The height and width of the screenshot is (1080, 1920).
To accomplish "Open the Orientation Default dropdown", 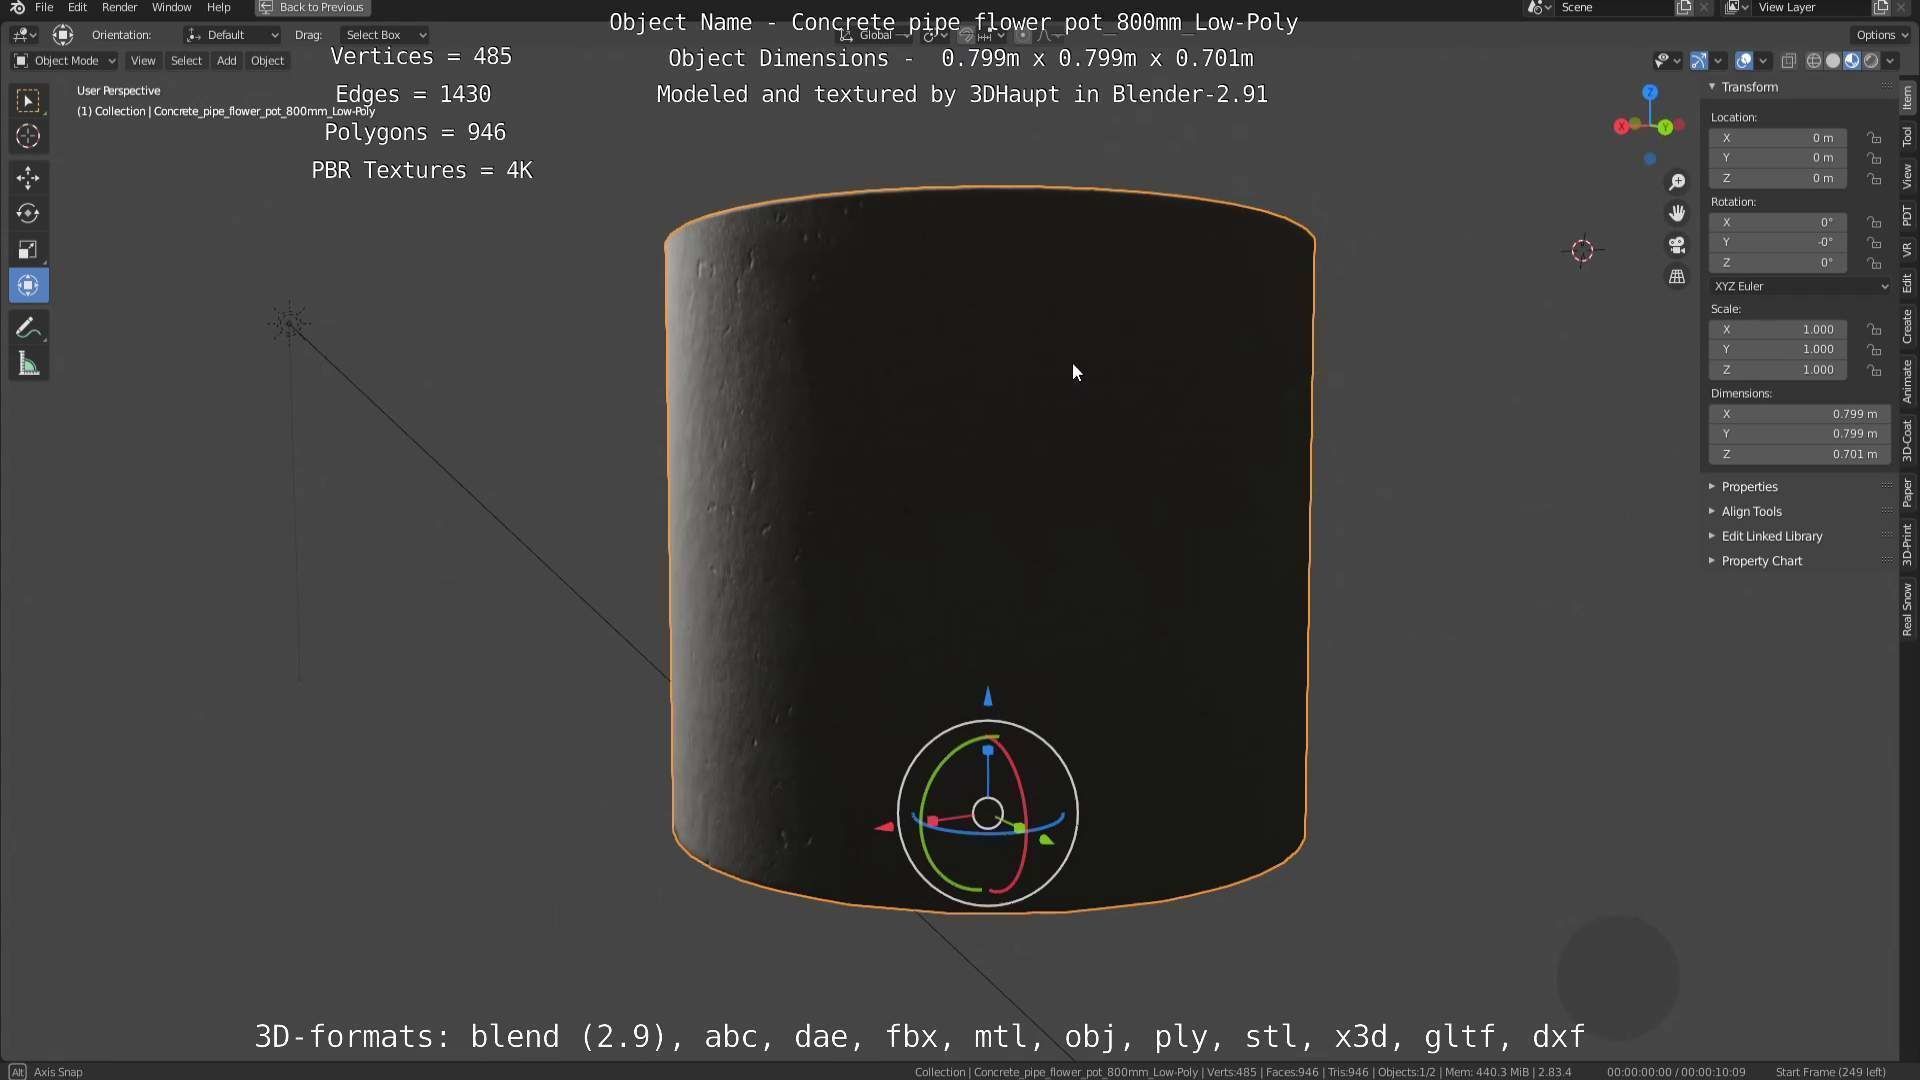I will [232, 35].
